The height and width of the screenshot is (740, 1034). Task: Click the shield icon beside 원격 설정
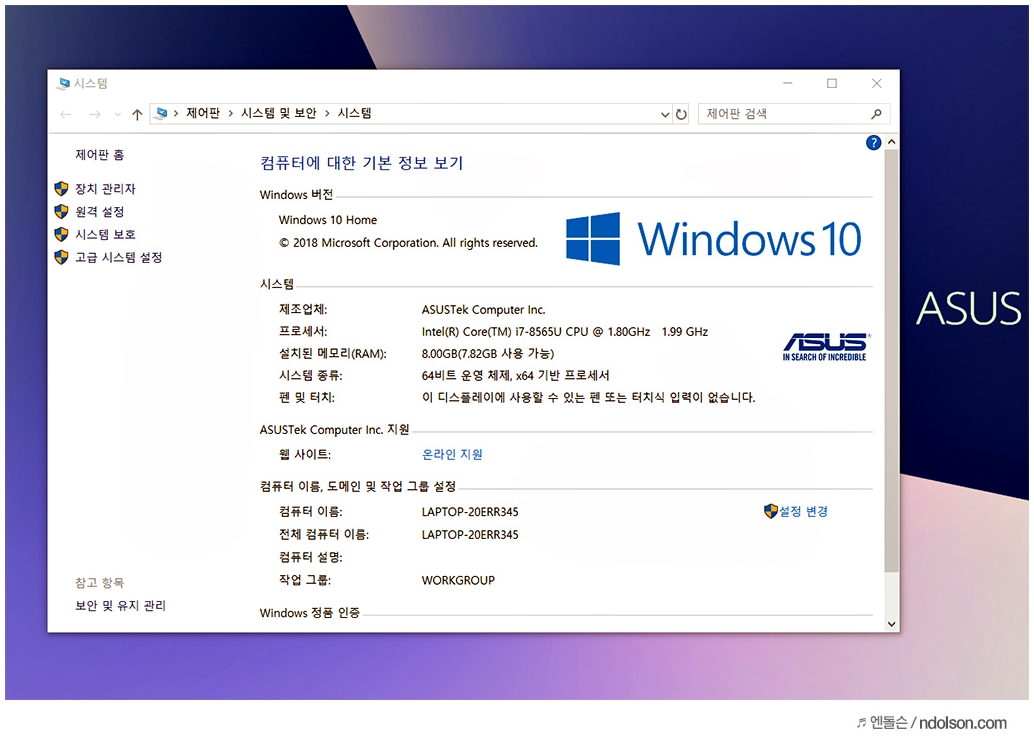[61, 212]
